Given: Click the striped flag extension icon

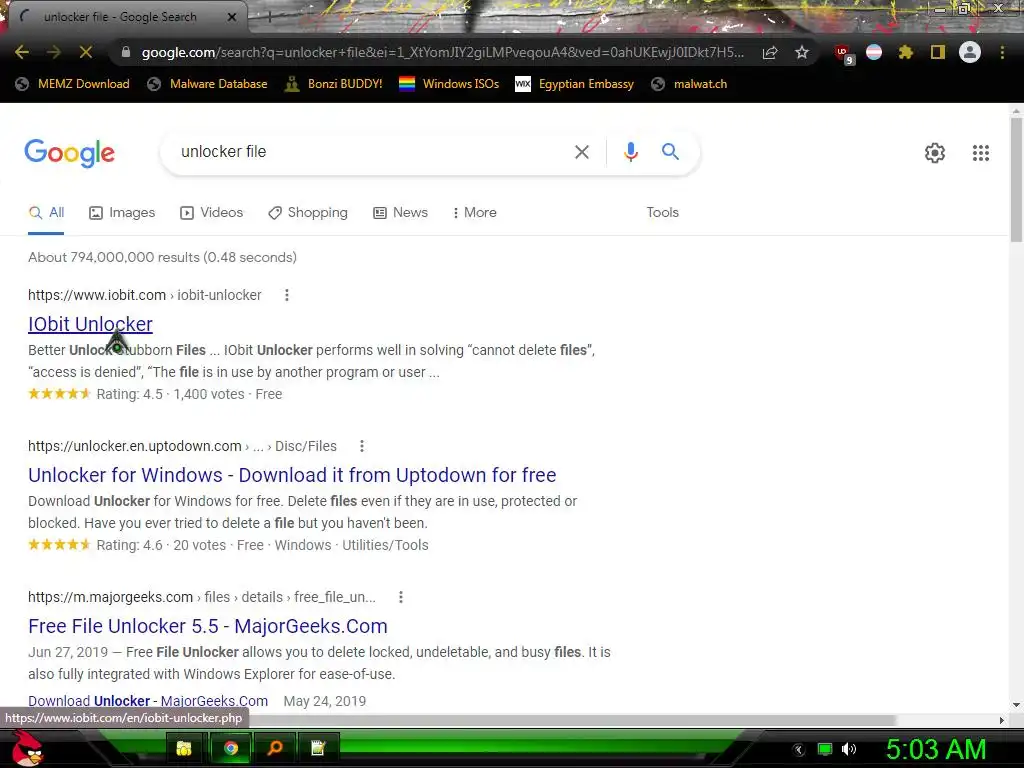Looking at the screenshot, I should pyautogui.click(x=874, y=52).
